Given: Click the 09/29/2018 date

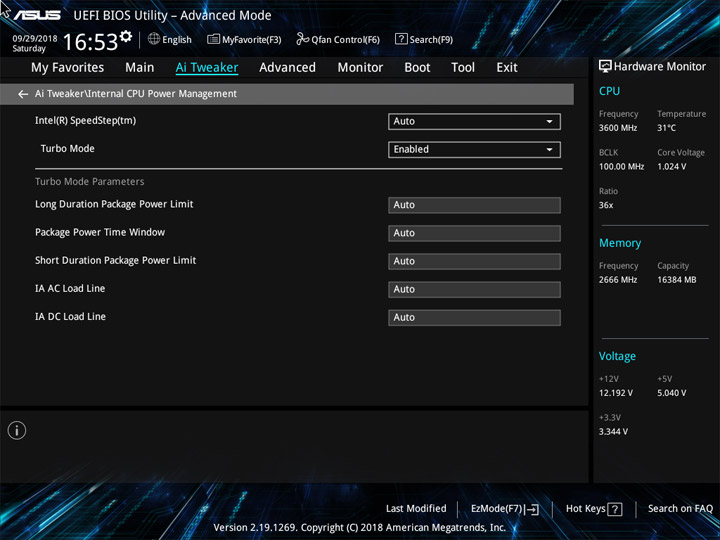Looking at the screenshot, I should tap(35, 39).
